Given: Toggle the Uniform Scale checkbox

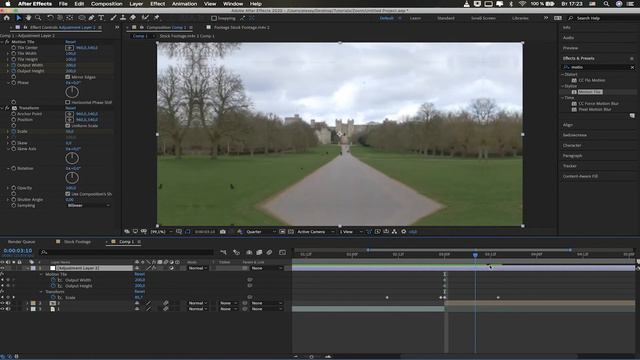Looking at the screenshot, I should point(68,126).
